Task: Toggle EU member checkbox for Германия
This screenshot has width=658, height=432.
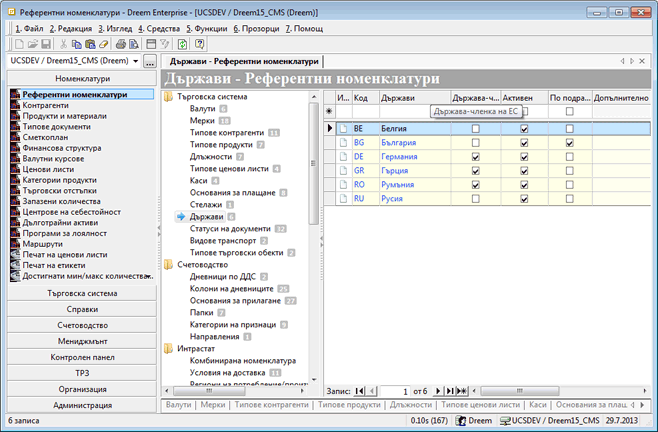Action: point(475,157)
